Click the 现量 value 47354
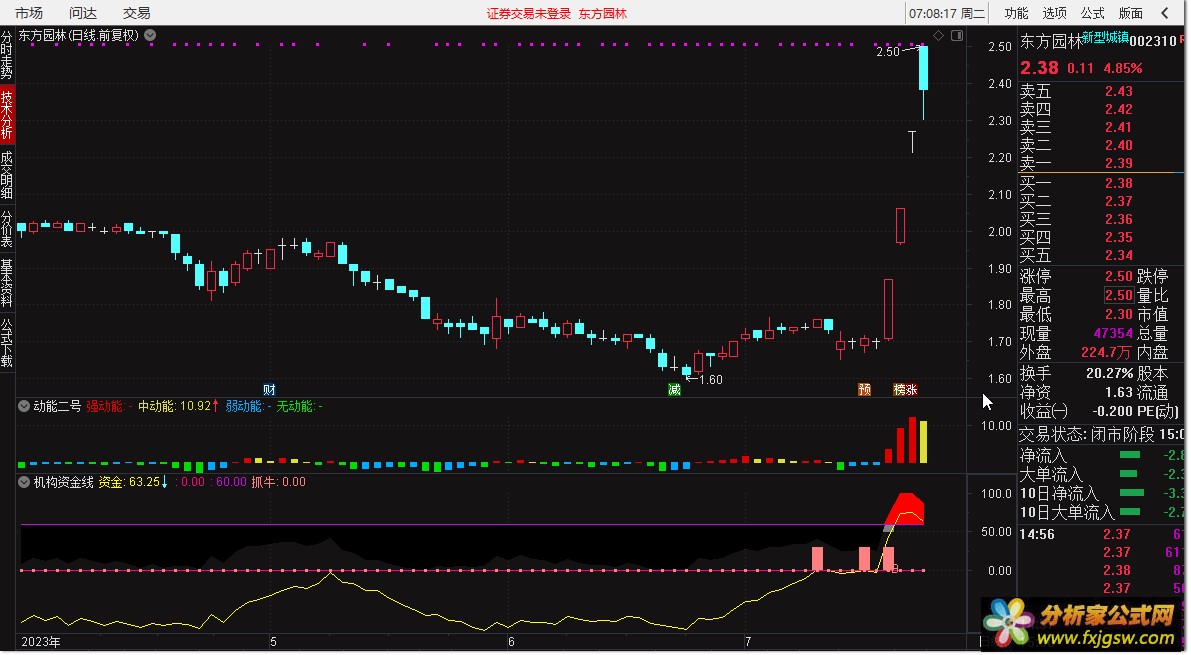1191x655 pixels. 1113,333
